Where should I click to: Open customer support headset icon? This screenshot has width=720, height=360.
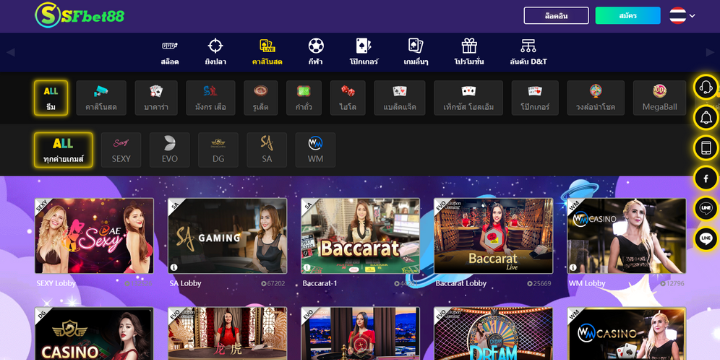point(706,87)
